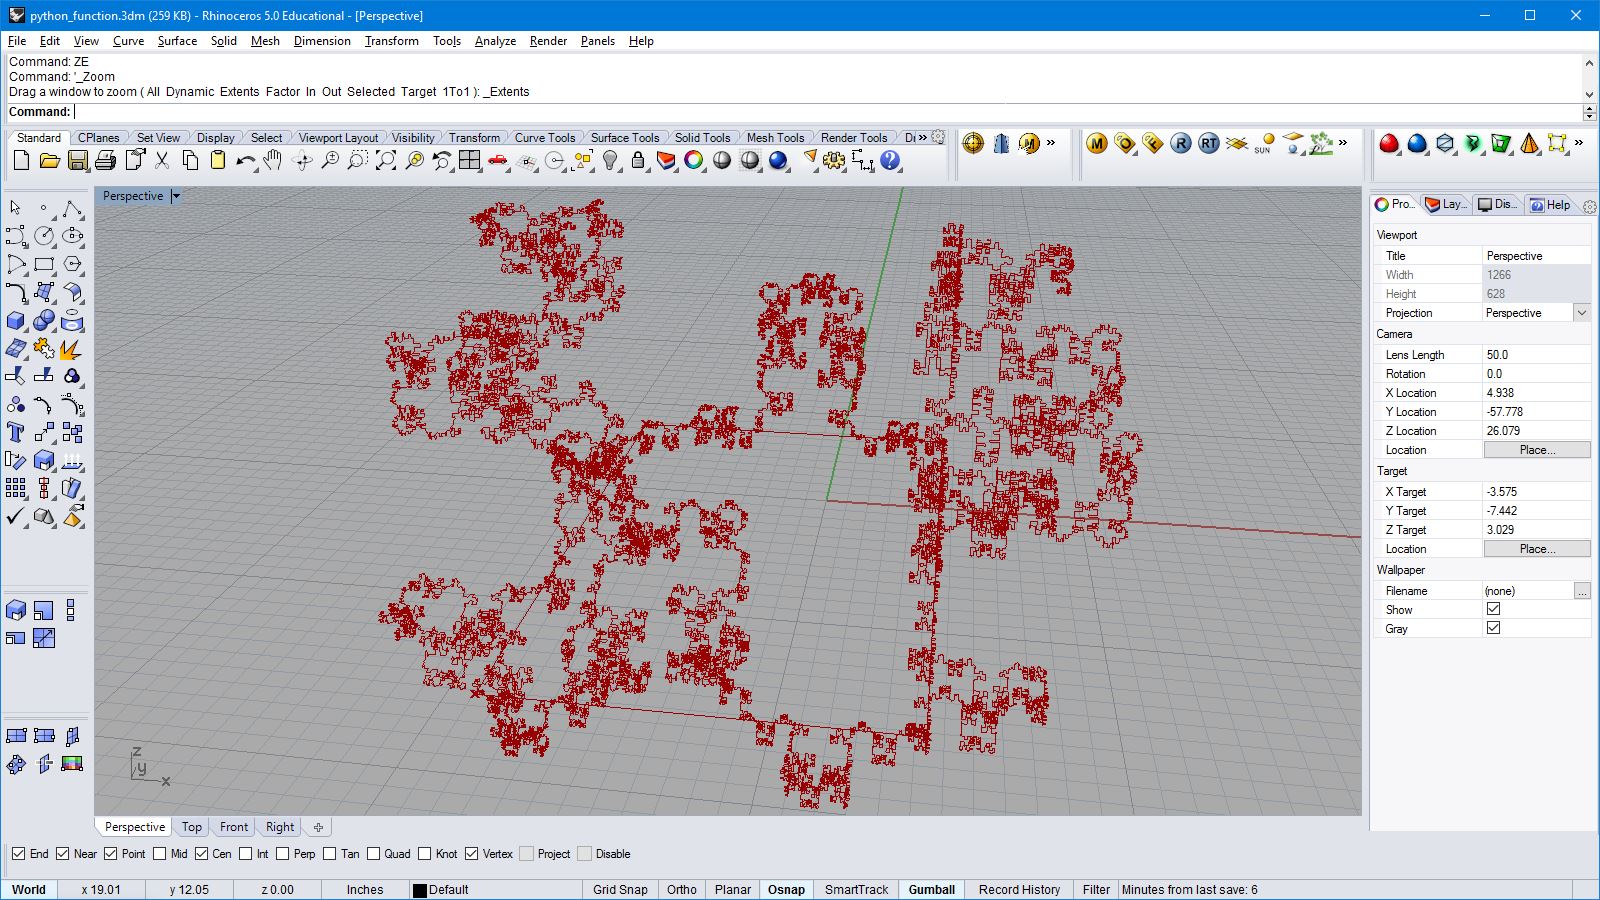Image resolution: width=1600 pixels, height=900 pixels.
Task: Click the Print icon in toolbar
Action: coord(105,160)
